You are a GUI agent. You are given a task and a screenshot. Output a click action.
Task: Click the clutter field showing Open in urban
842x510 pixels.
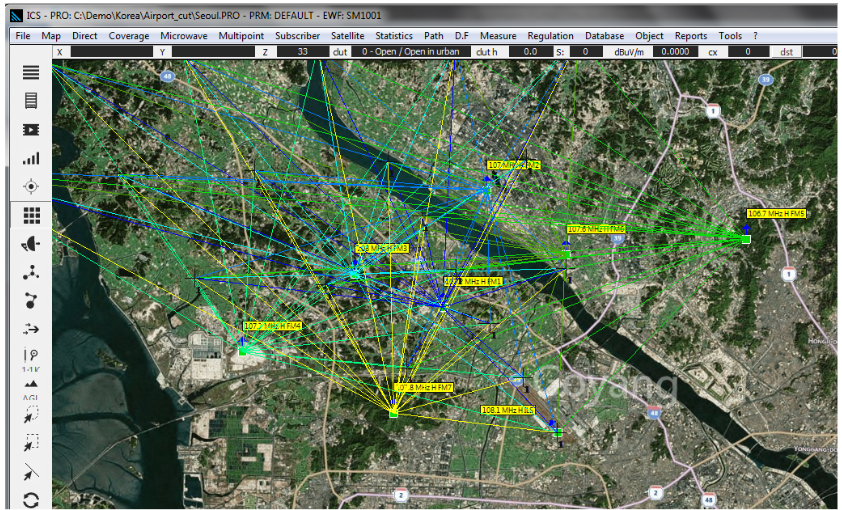(x=411, y=51)
